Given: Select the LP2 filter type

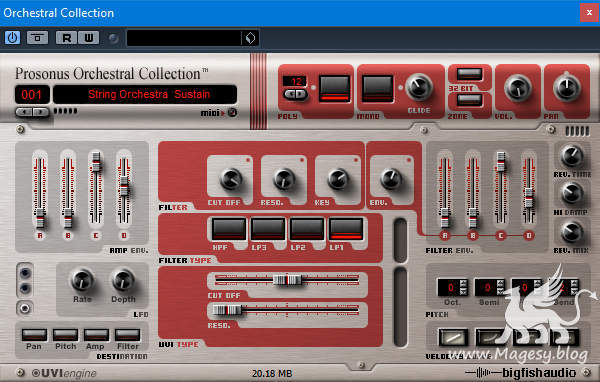Looking at the screenshot, I should pos(307,229).
